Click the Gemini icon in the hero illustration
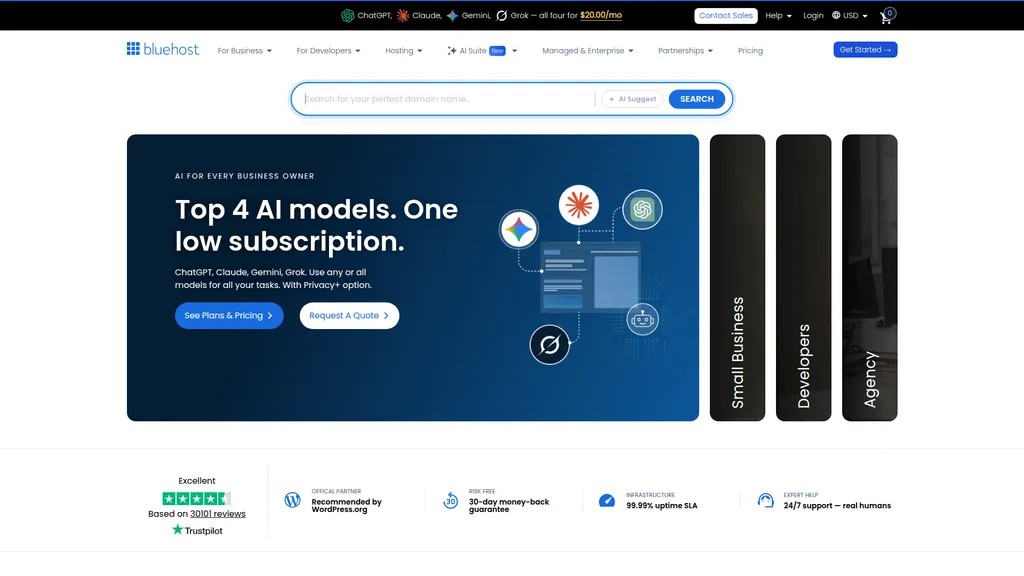1024x576 pixels. [519, 230]
